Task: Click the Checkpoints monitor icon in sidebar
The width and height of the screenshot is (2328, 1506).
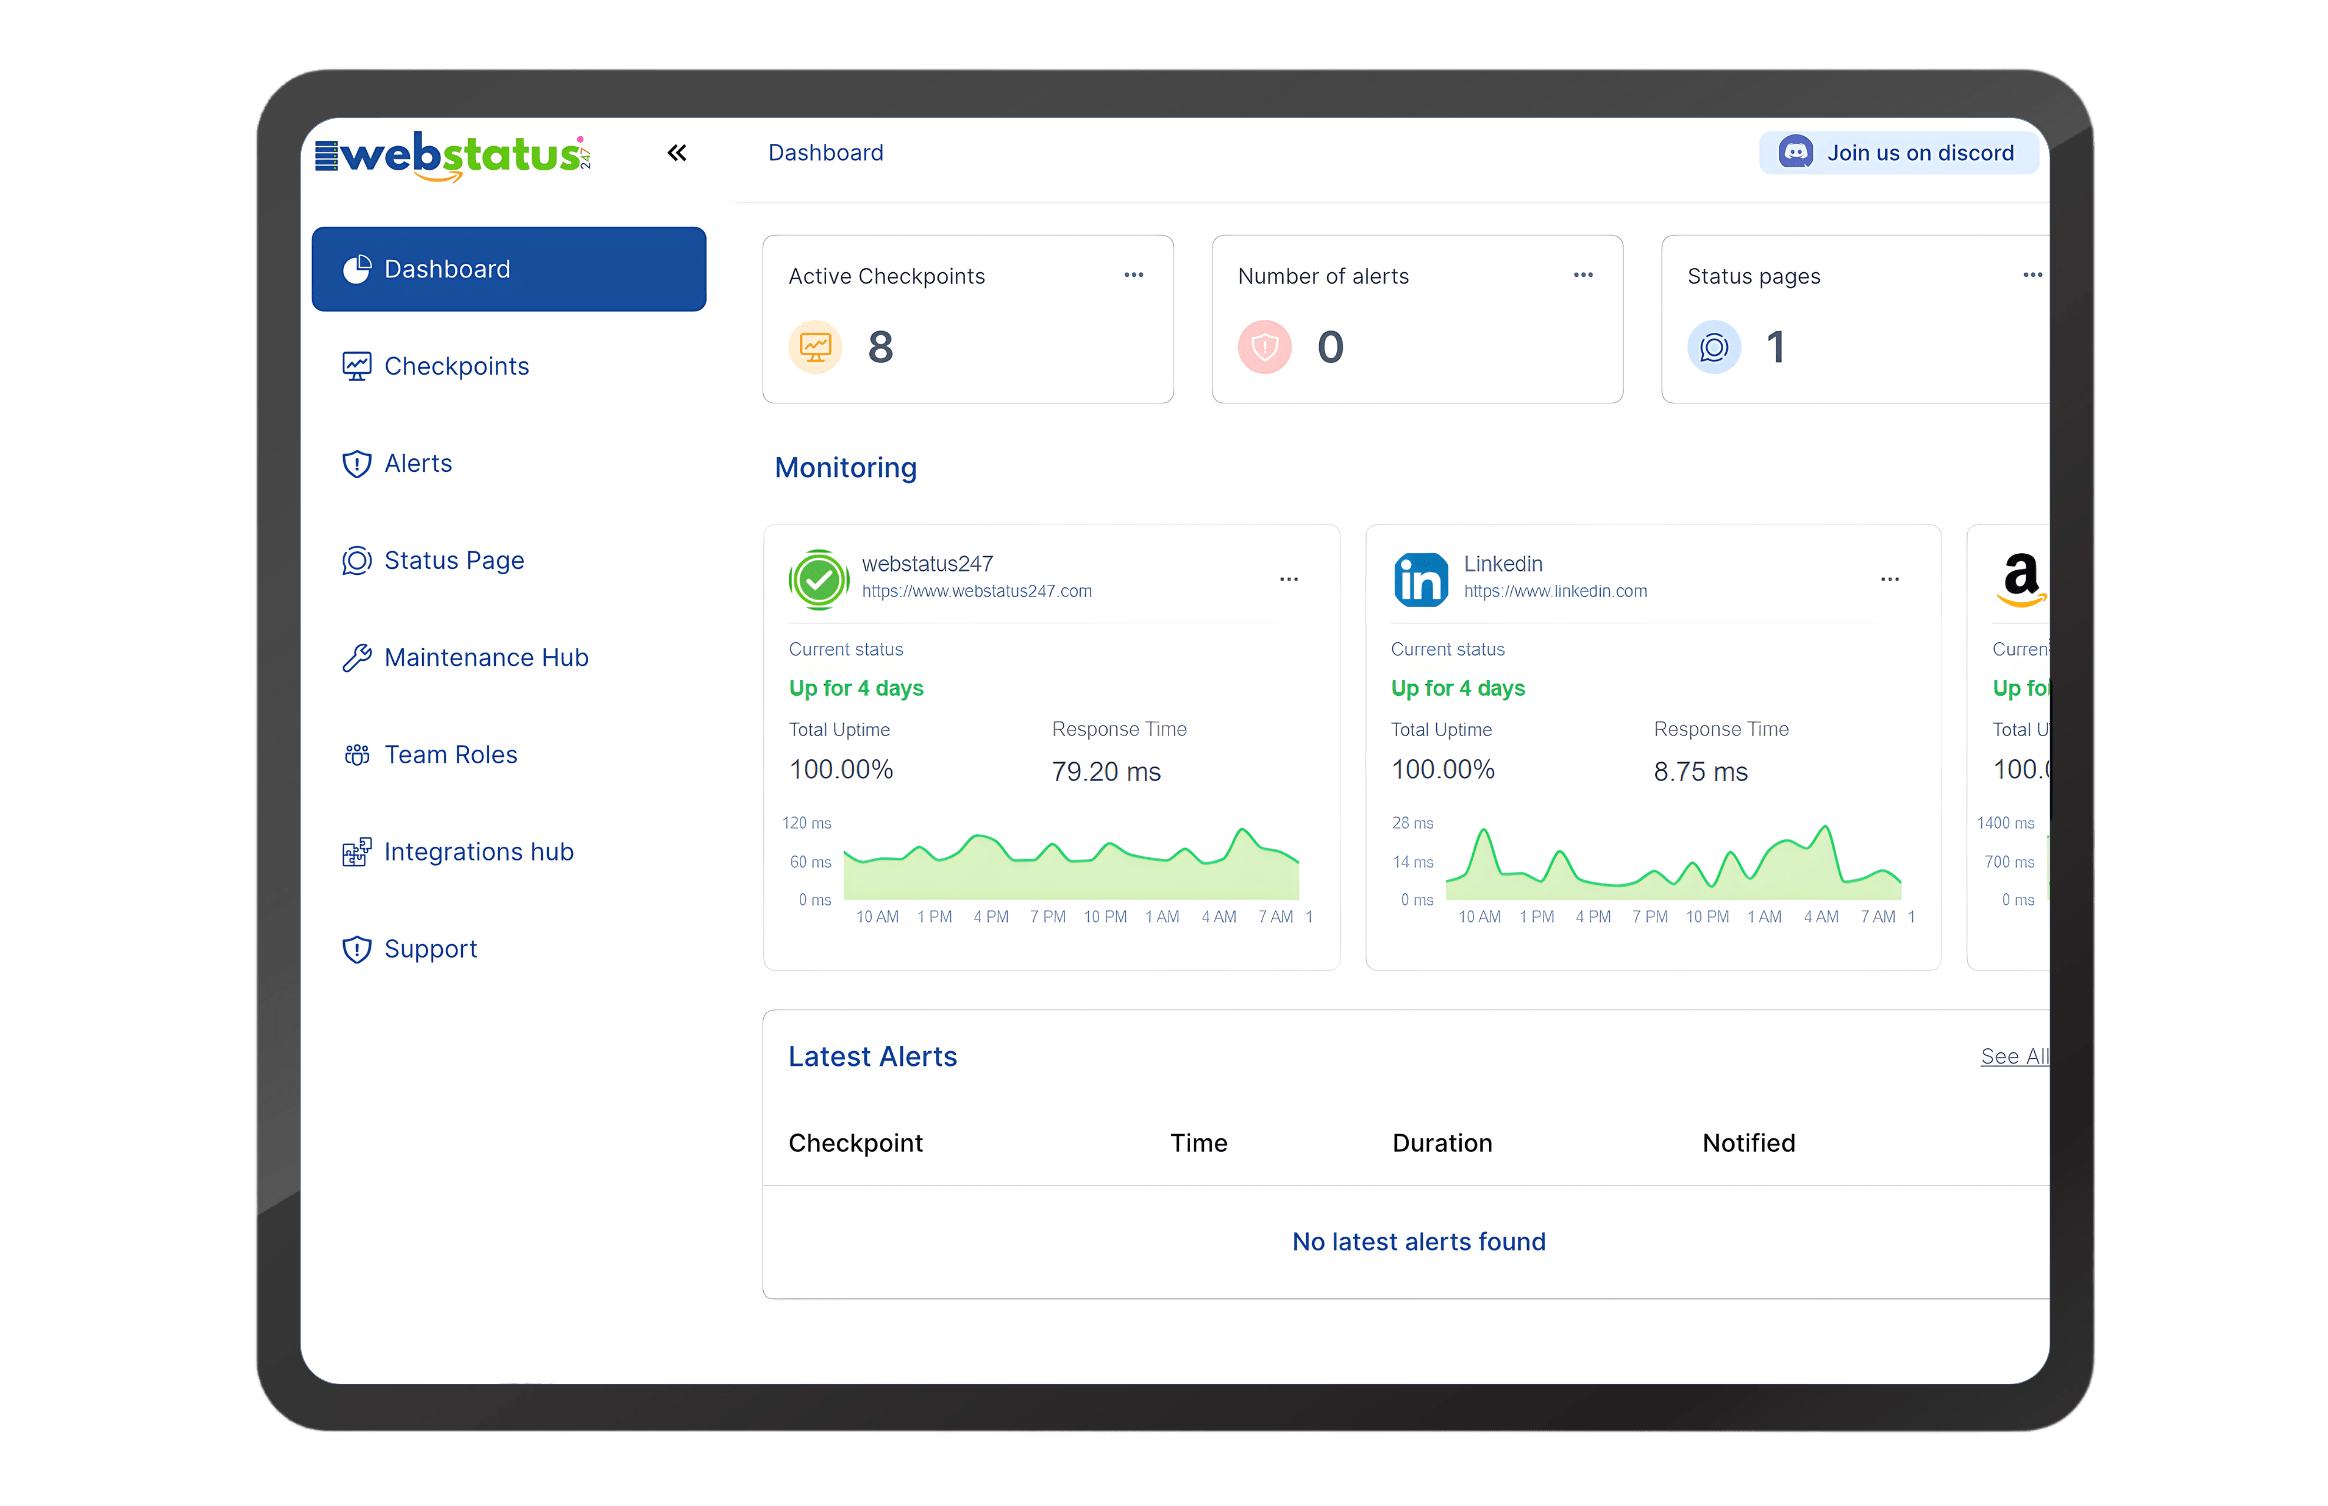Action: coord(355,366)
